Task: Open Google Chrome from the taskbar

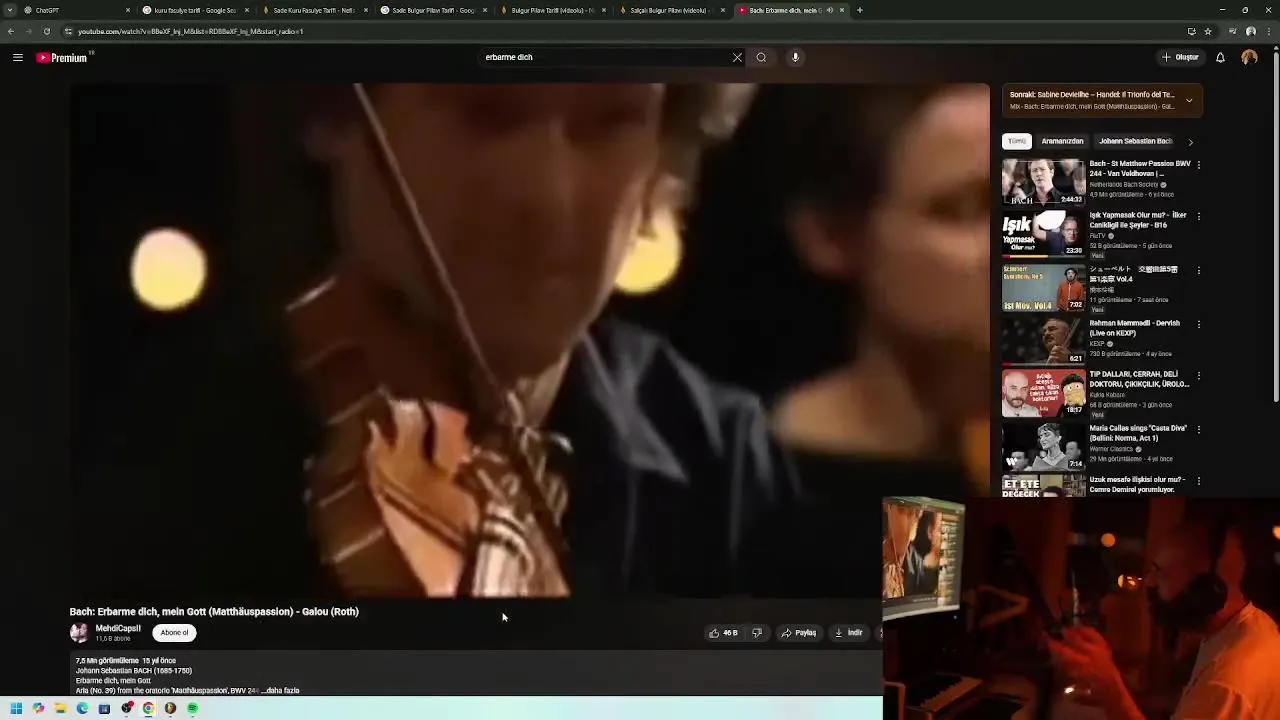Action: [x=148, y=708]
